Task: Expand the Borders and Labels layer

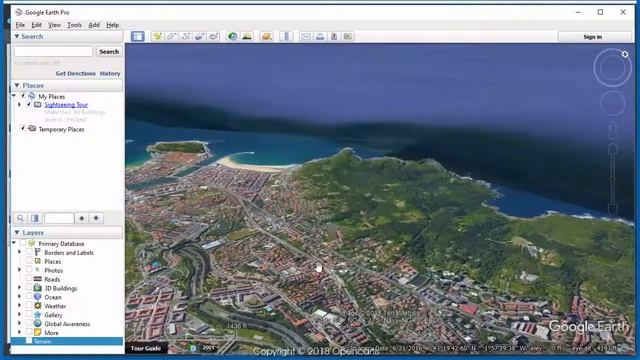Action: [19, 252]
